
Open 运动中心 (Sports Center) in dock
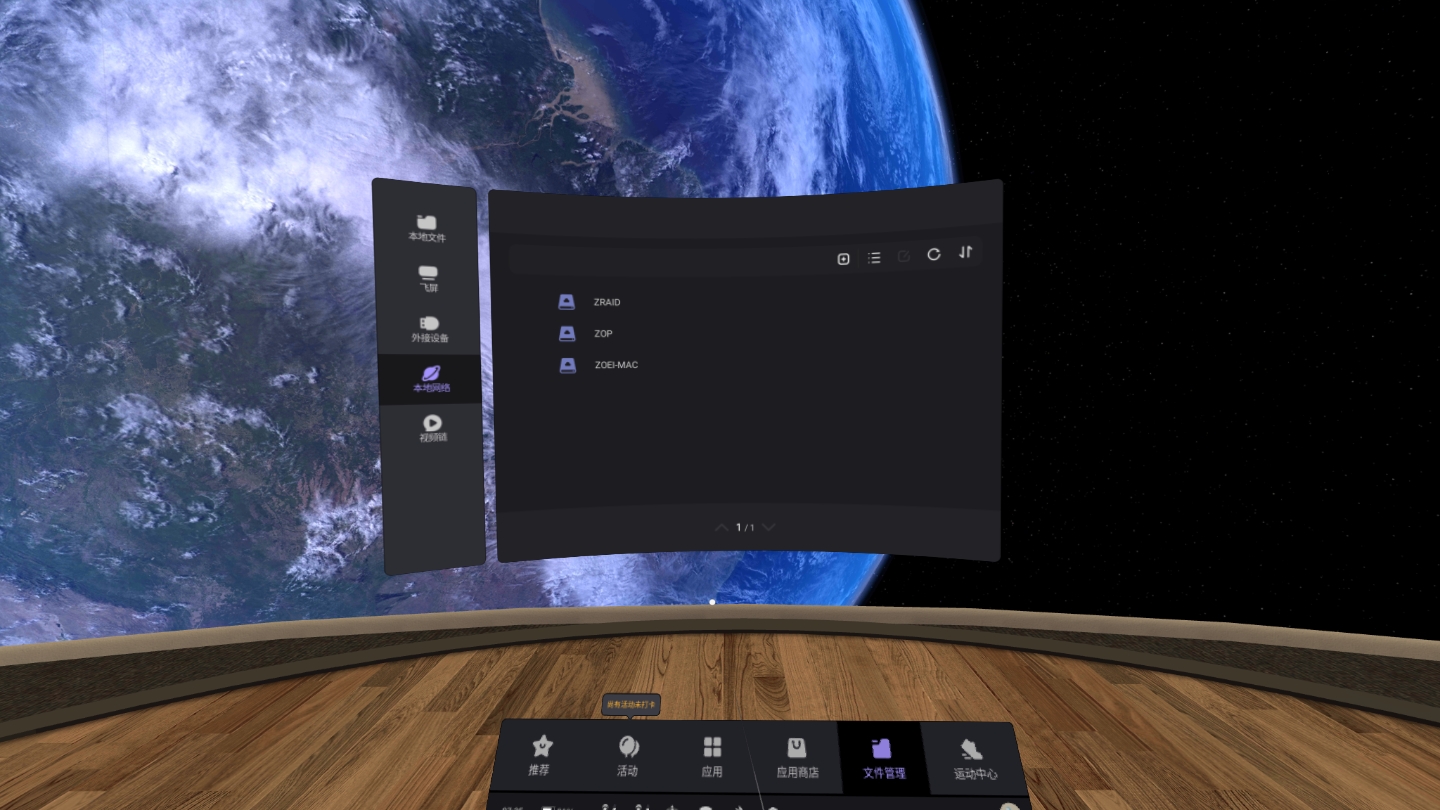point(974,760)
